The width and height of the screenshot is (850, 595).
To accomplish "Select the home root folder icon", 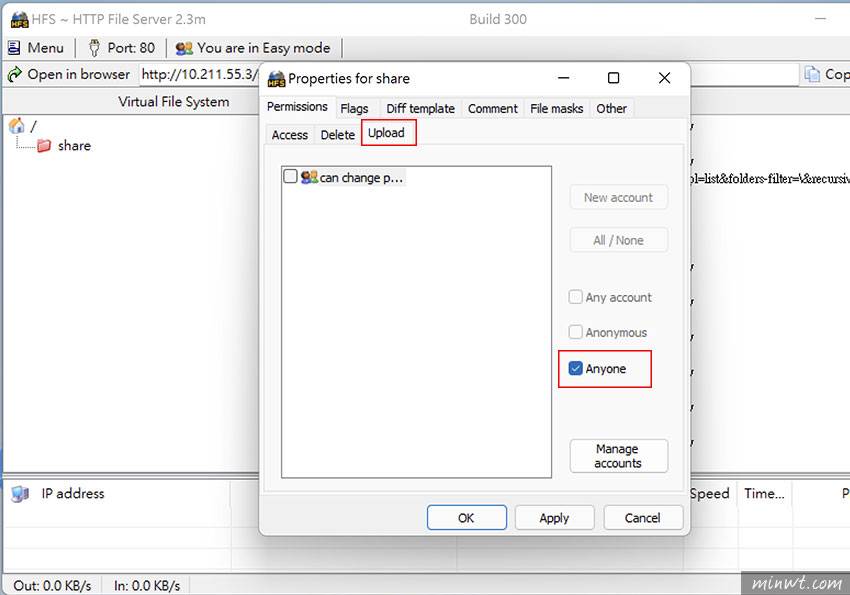I will click(16, 126).
